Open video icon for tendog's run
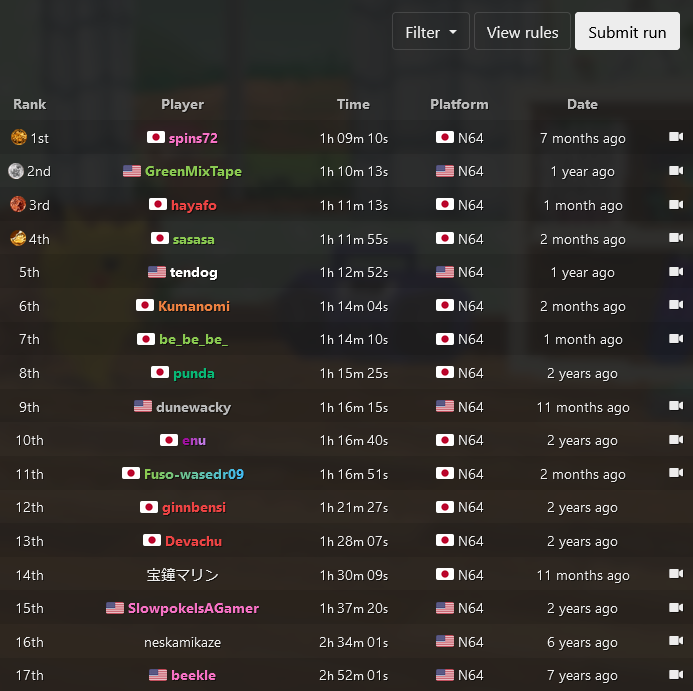The width and height of the screenshot is (693, 691). click(x=676, y=271)
